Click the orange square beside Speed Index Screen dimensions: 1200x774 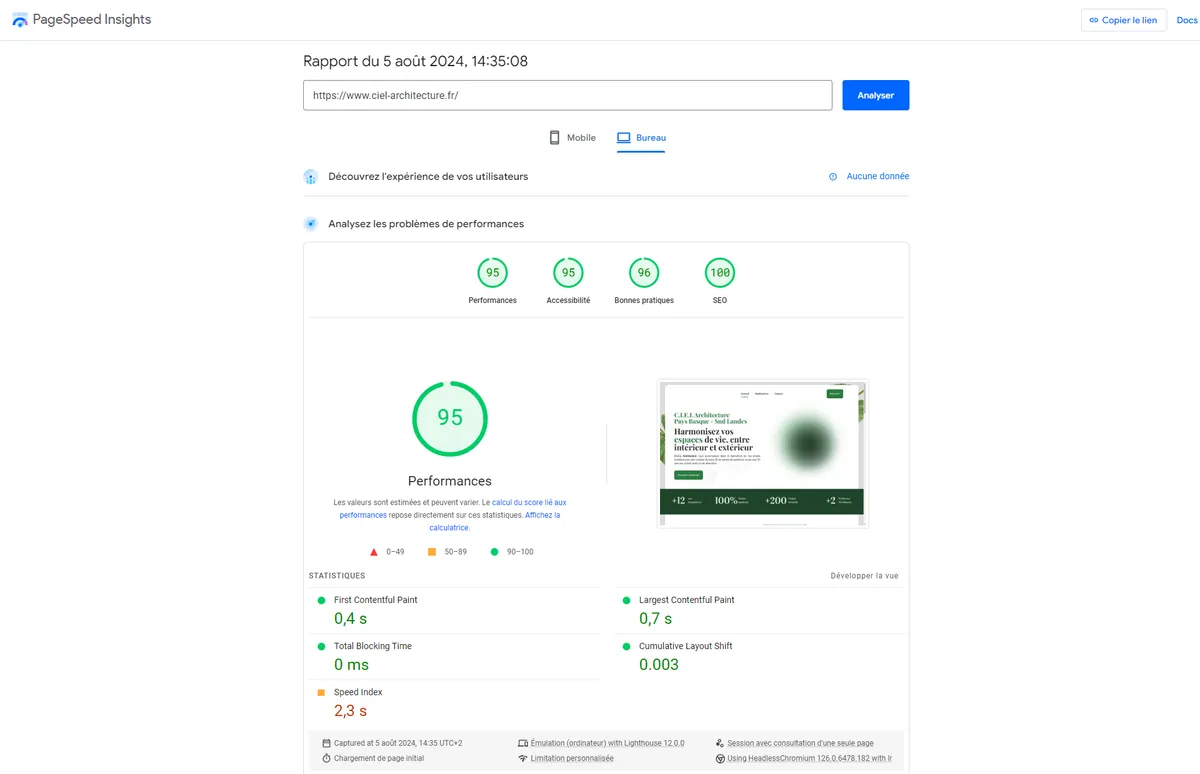[x=321, y=692]
